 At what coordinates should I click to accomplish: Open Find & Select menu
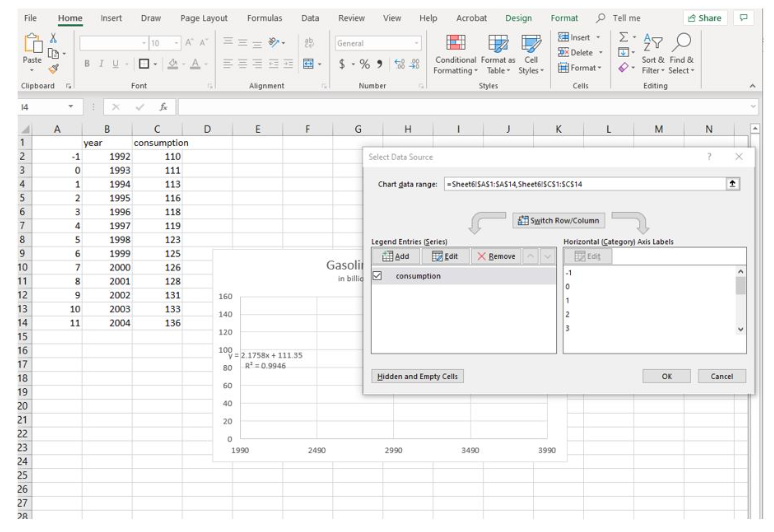tap(681, 54)
